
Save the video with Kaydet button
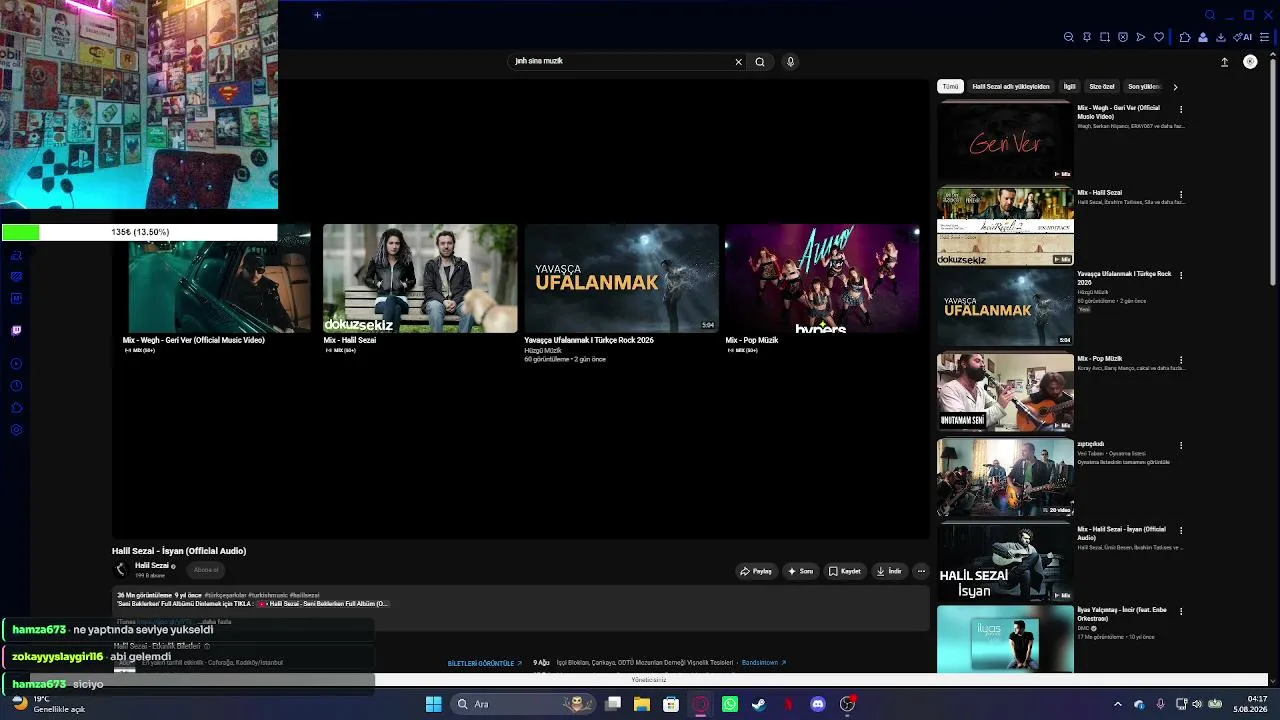845,571
